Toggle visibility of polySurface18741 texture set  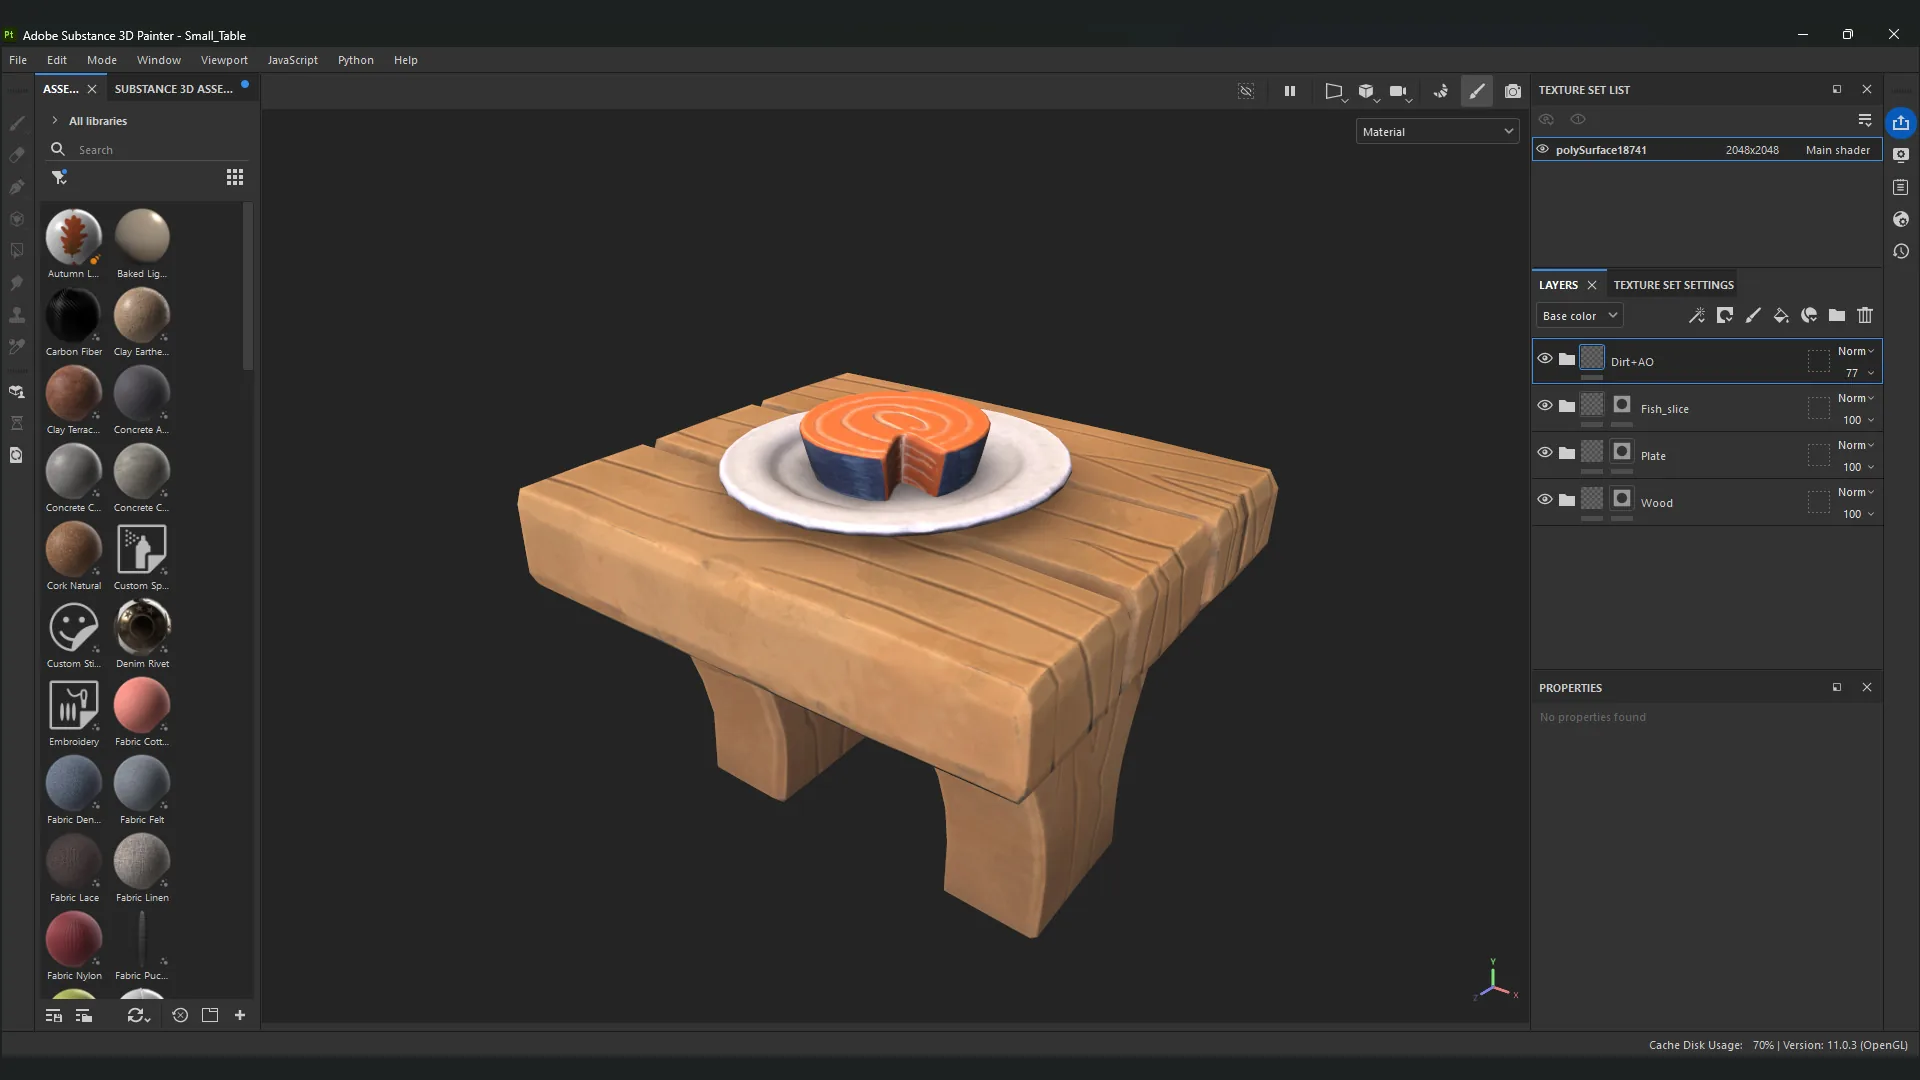1543,150
